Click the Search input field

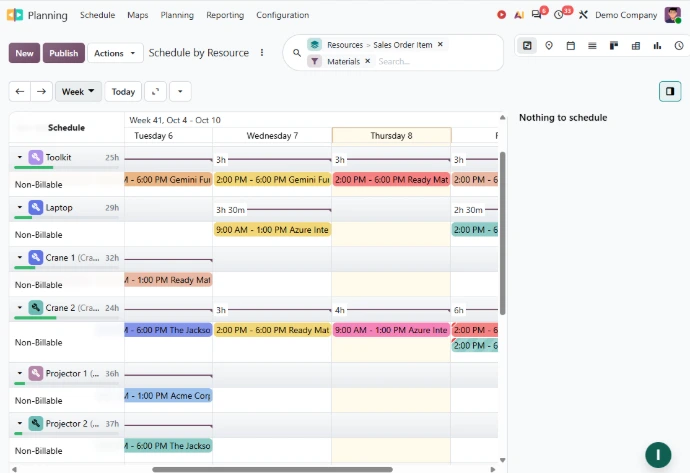(436, 61)
